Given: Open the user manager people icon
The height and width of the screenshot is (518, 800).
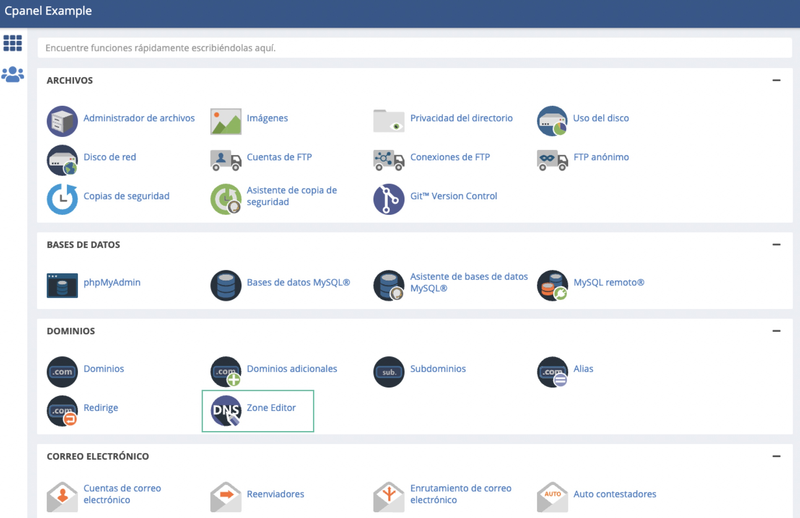Looking at the screenshot, I should click(x=13, y=75).
